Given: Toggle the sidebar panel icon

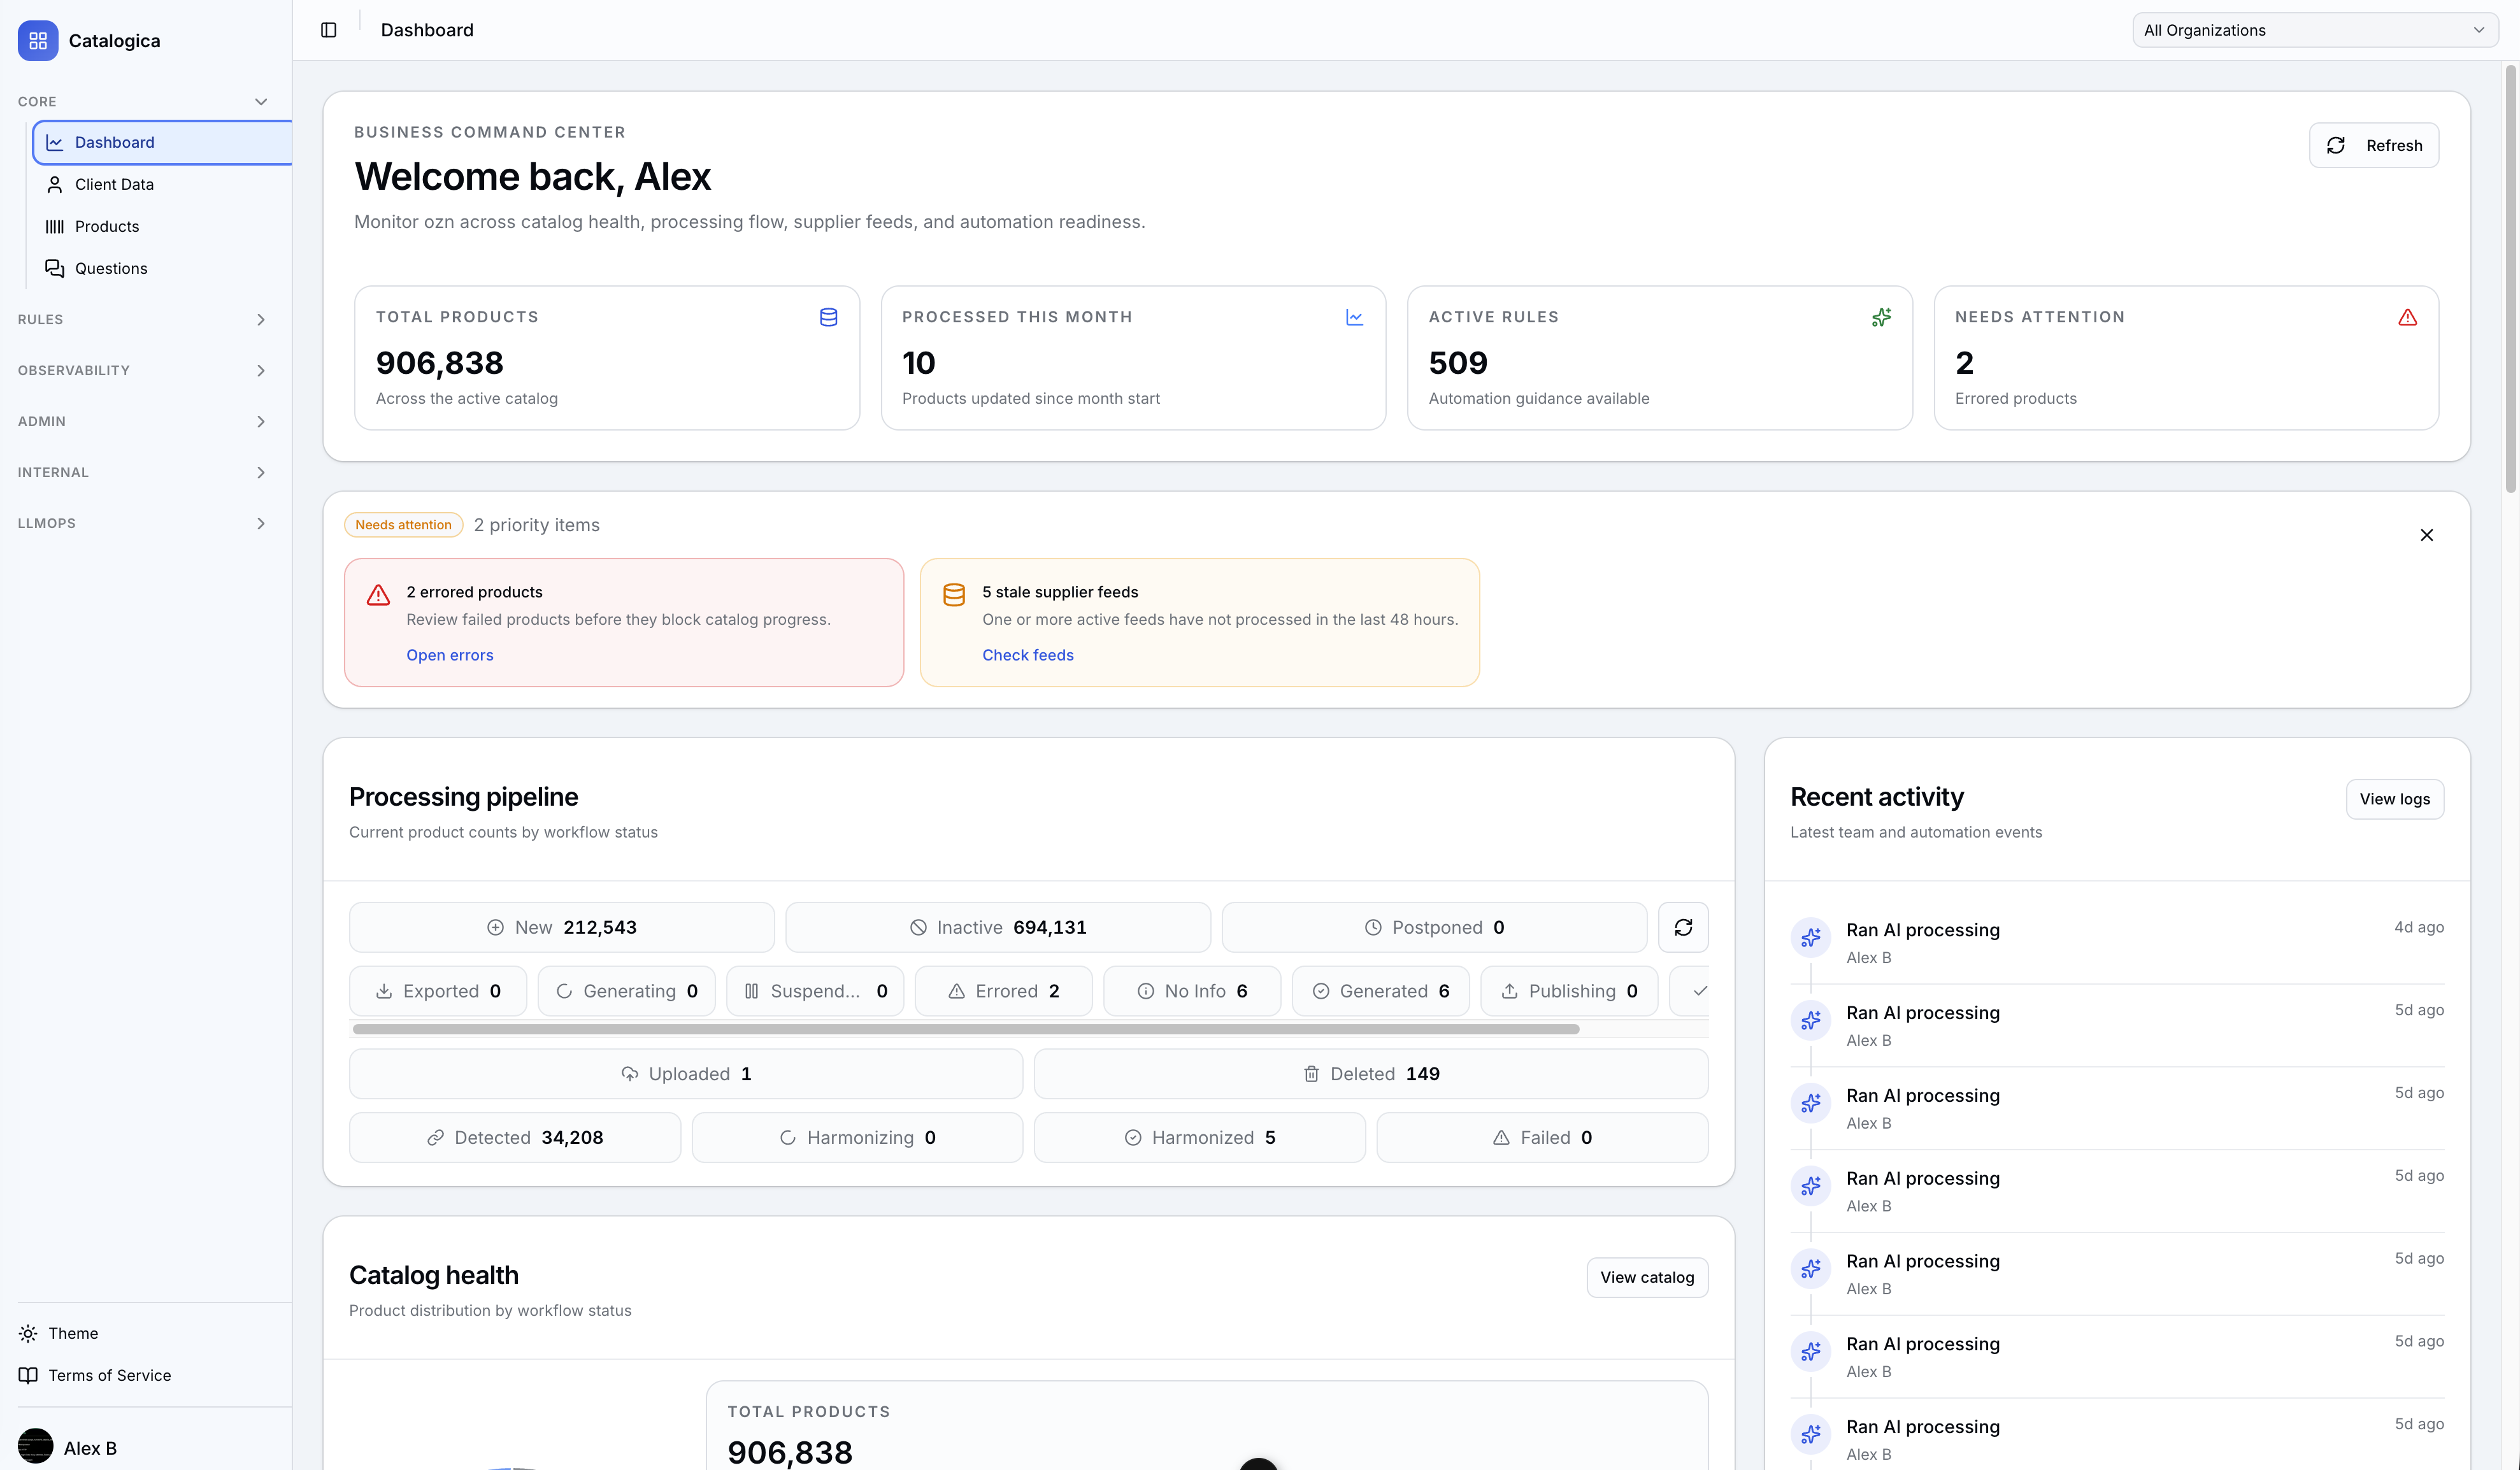Looking at the screenshot, I should 328,30.
